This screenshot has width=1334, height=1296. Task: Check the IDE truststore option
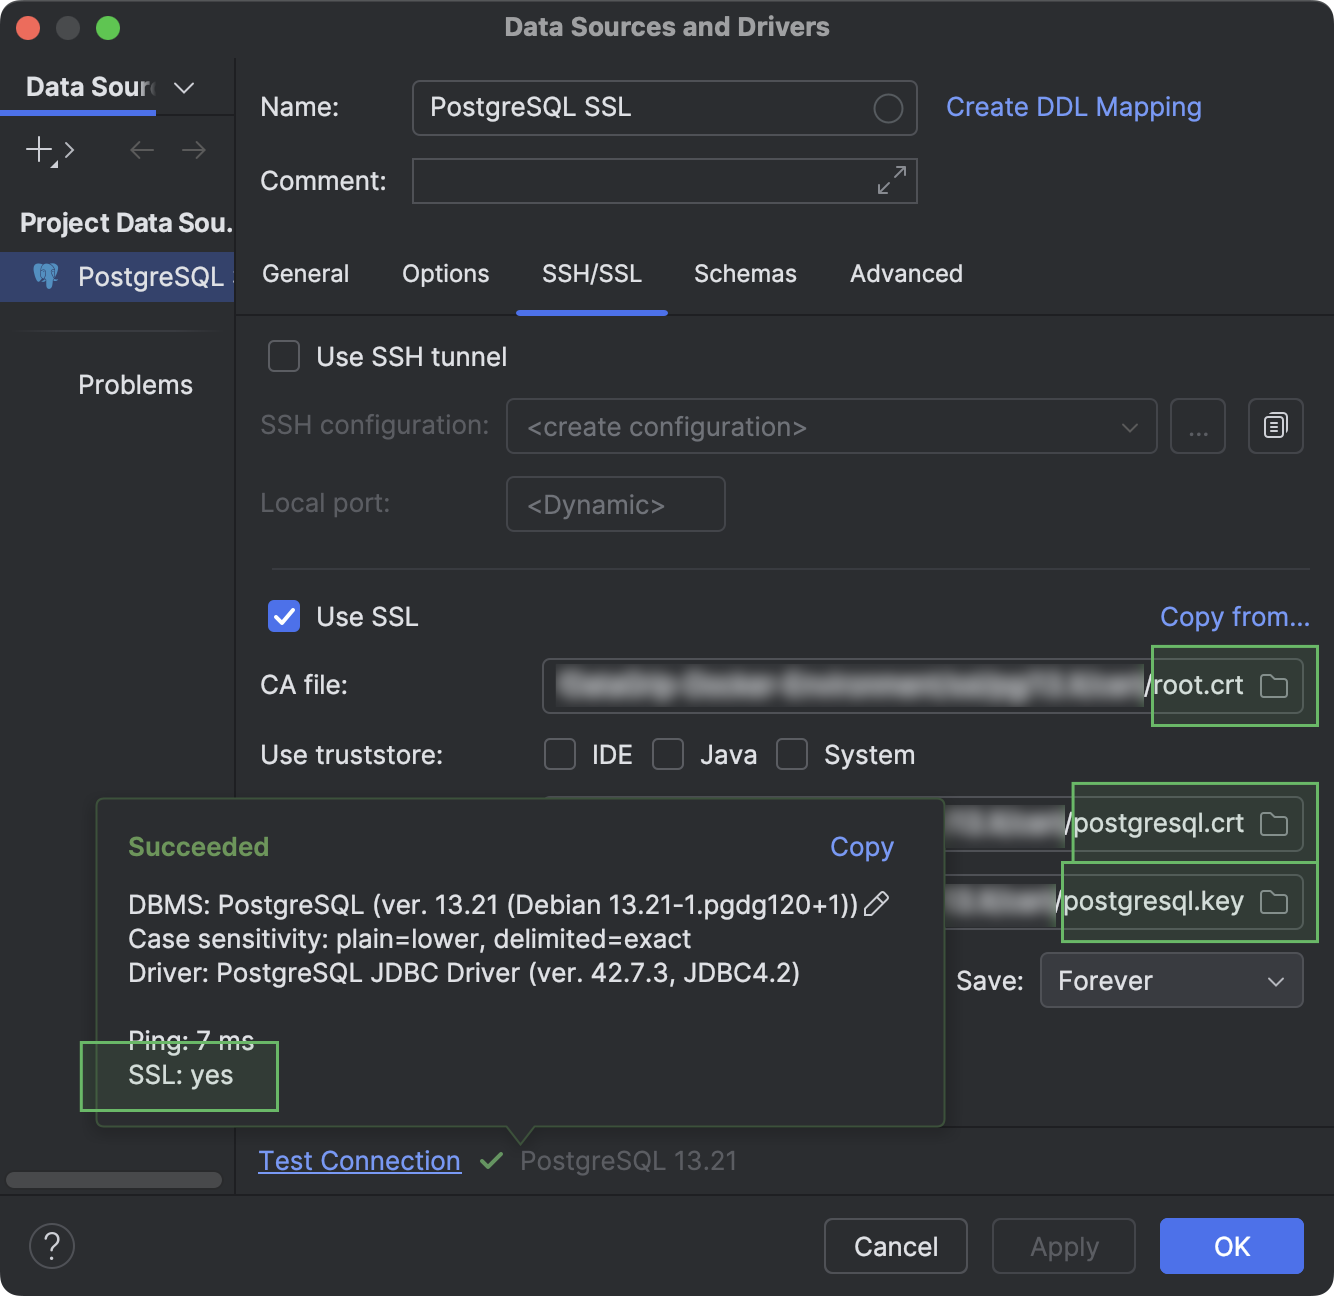coord(559,754)
